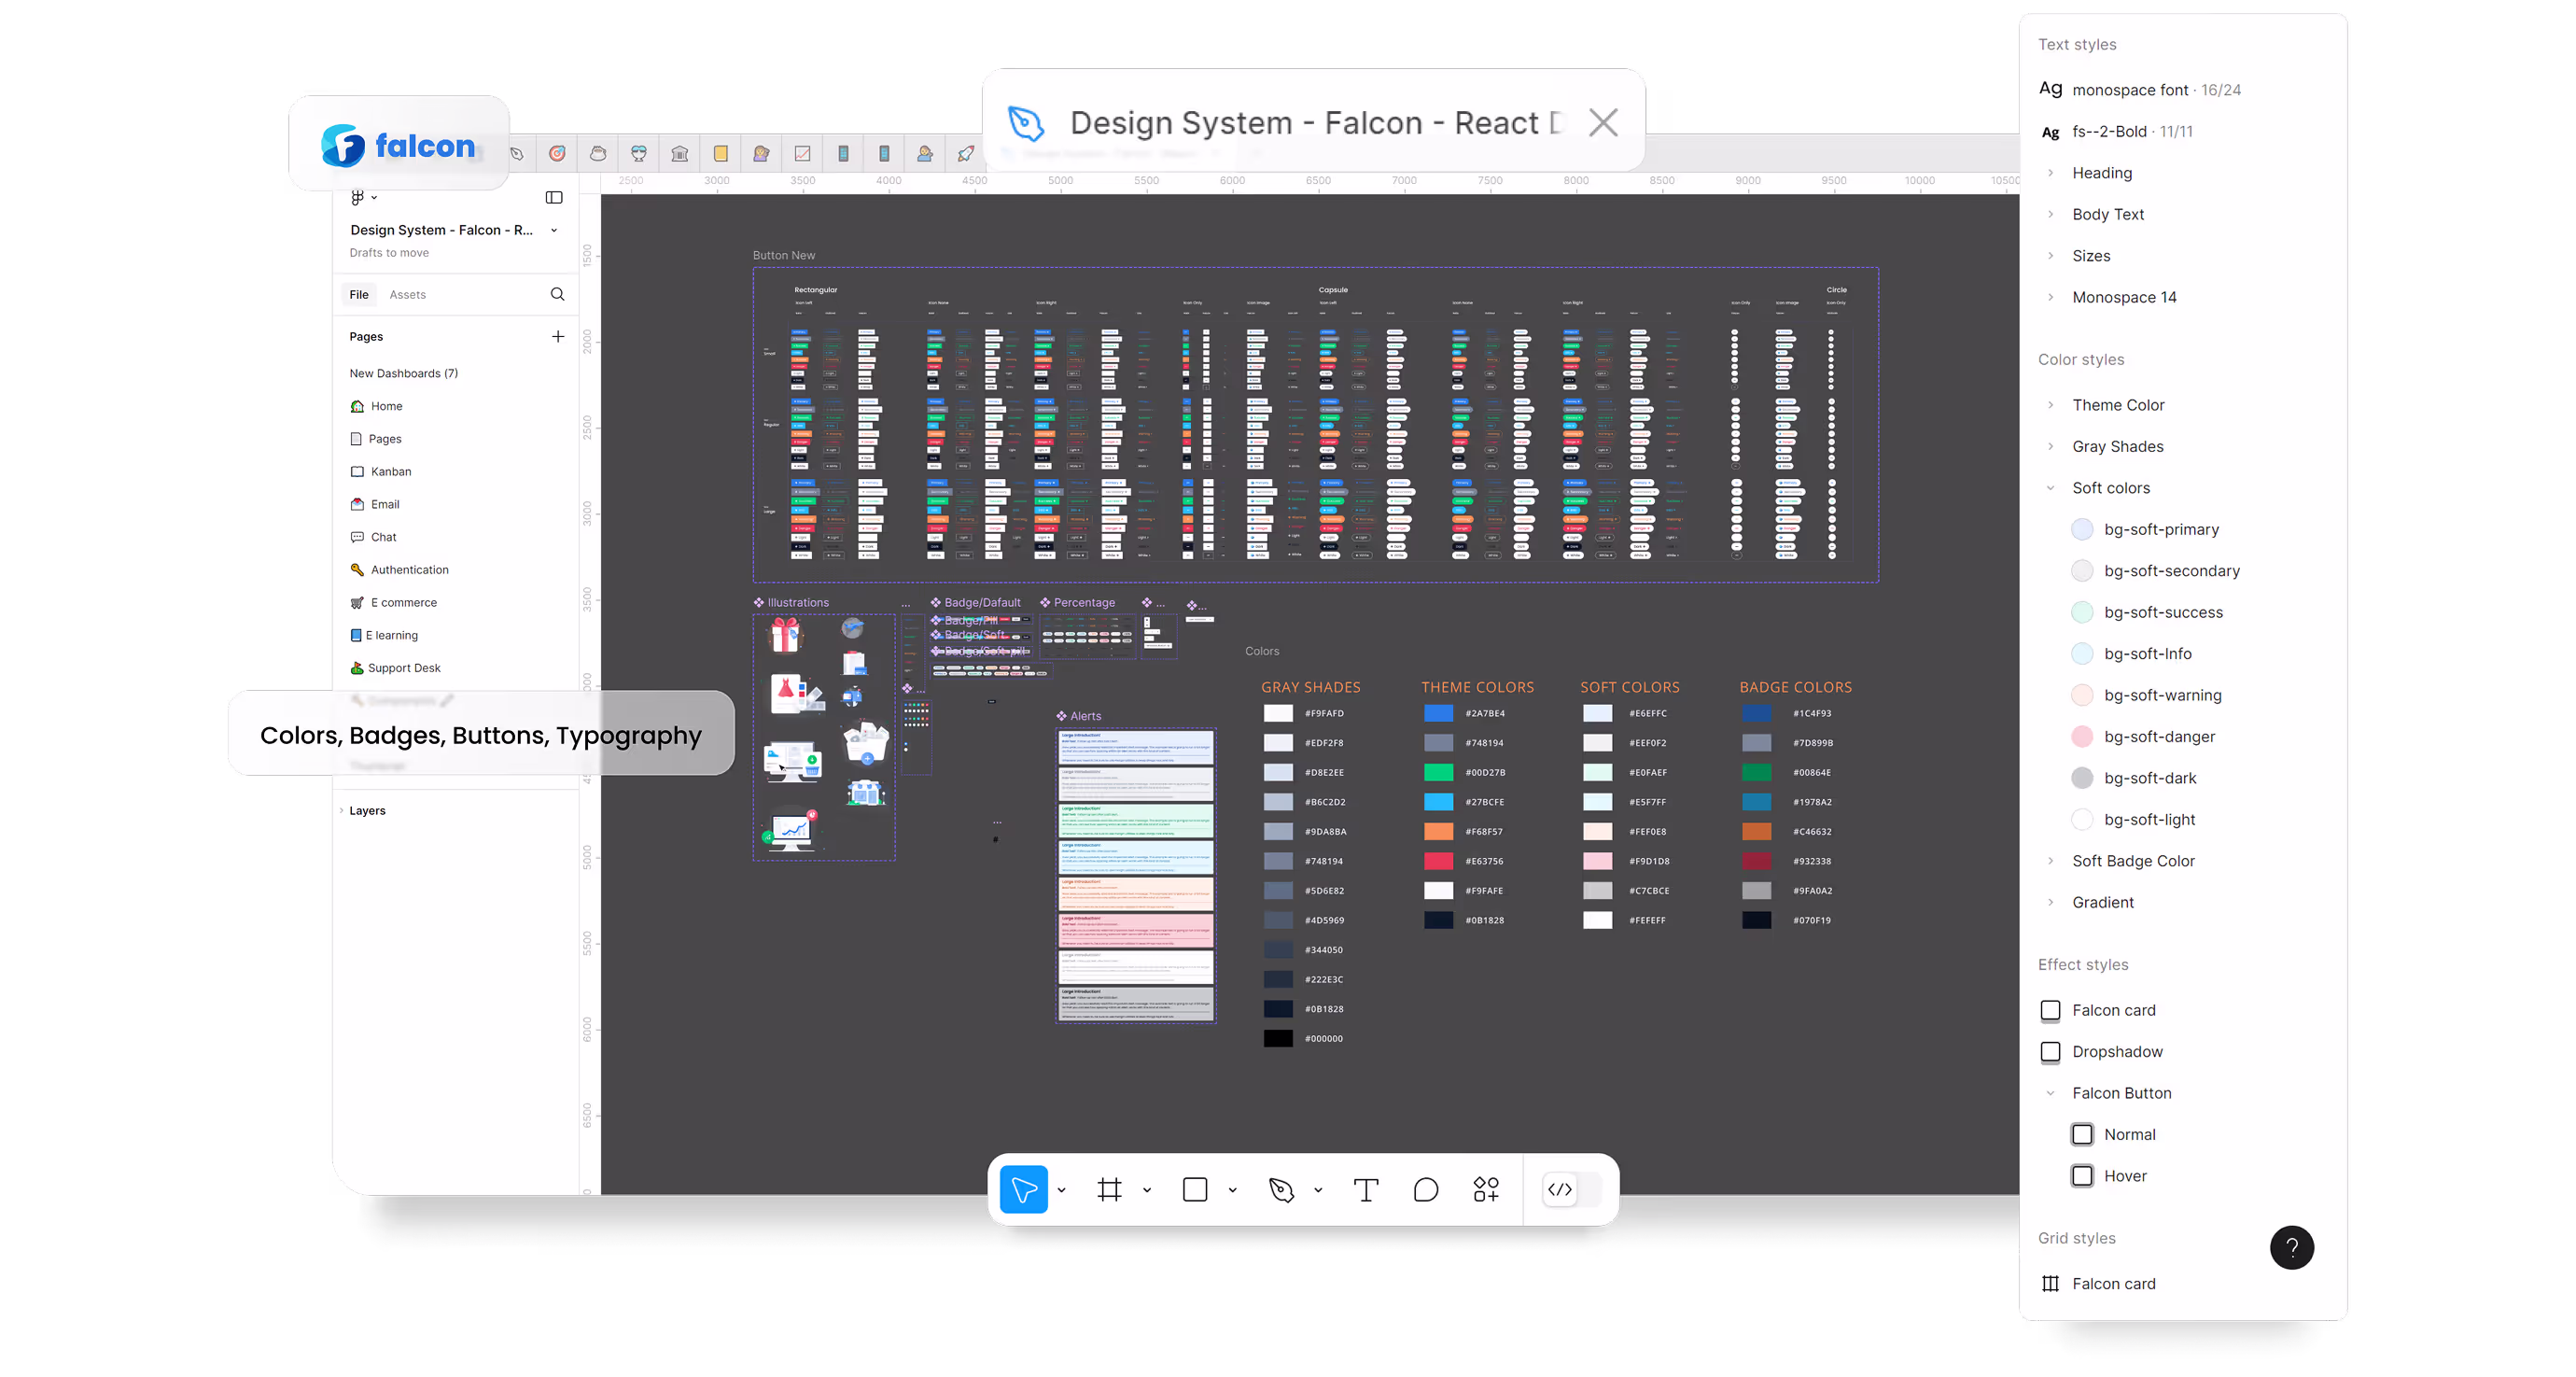Screen dimensions: 2576x1377
Task: Select monospace font text style
Action: tap(2140, 89)
